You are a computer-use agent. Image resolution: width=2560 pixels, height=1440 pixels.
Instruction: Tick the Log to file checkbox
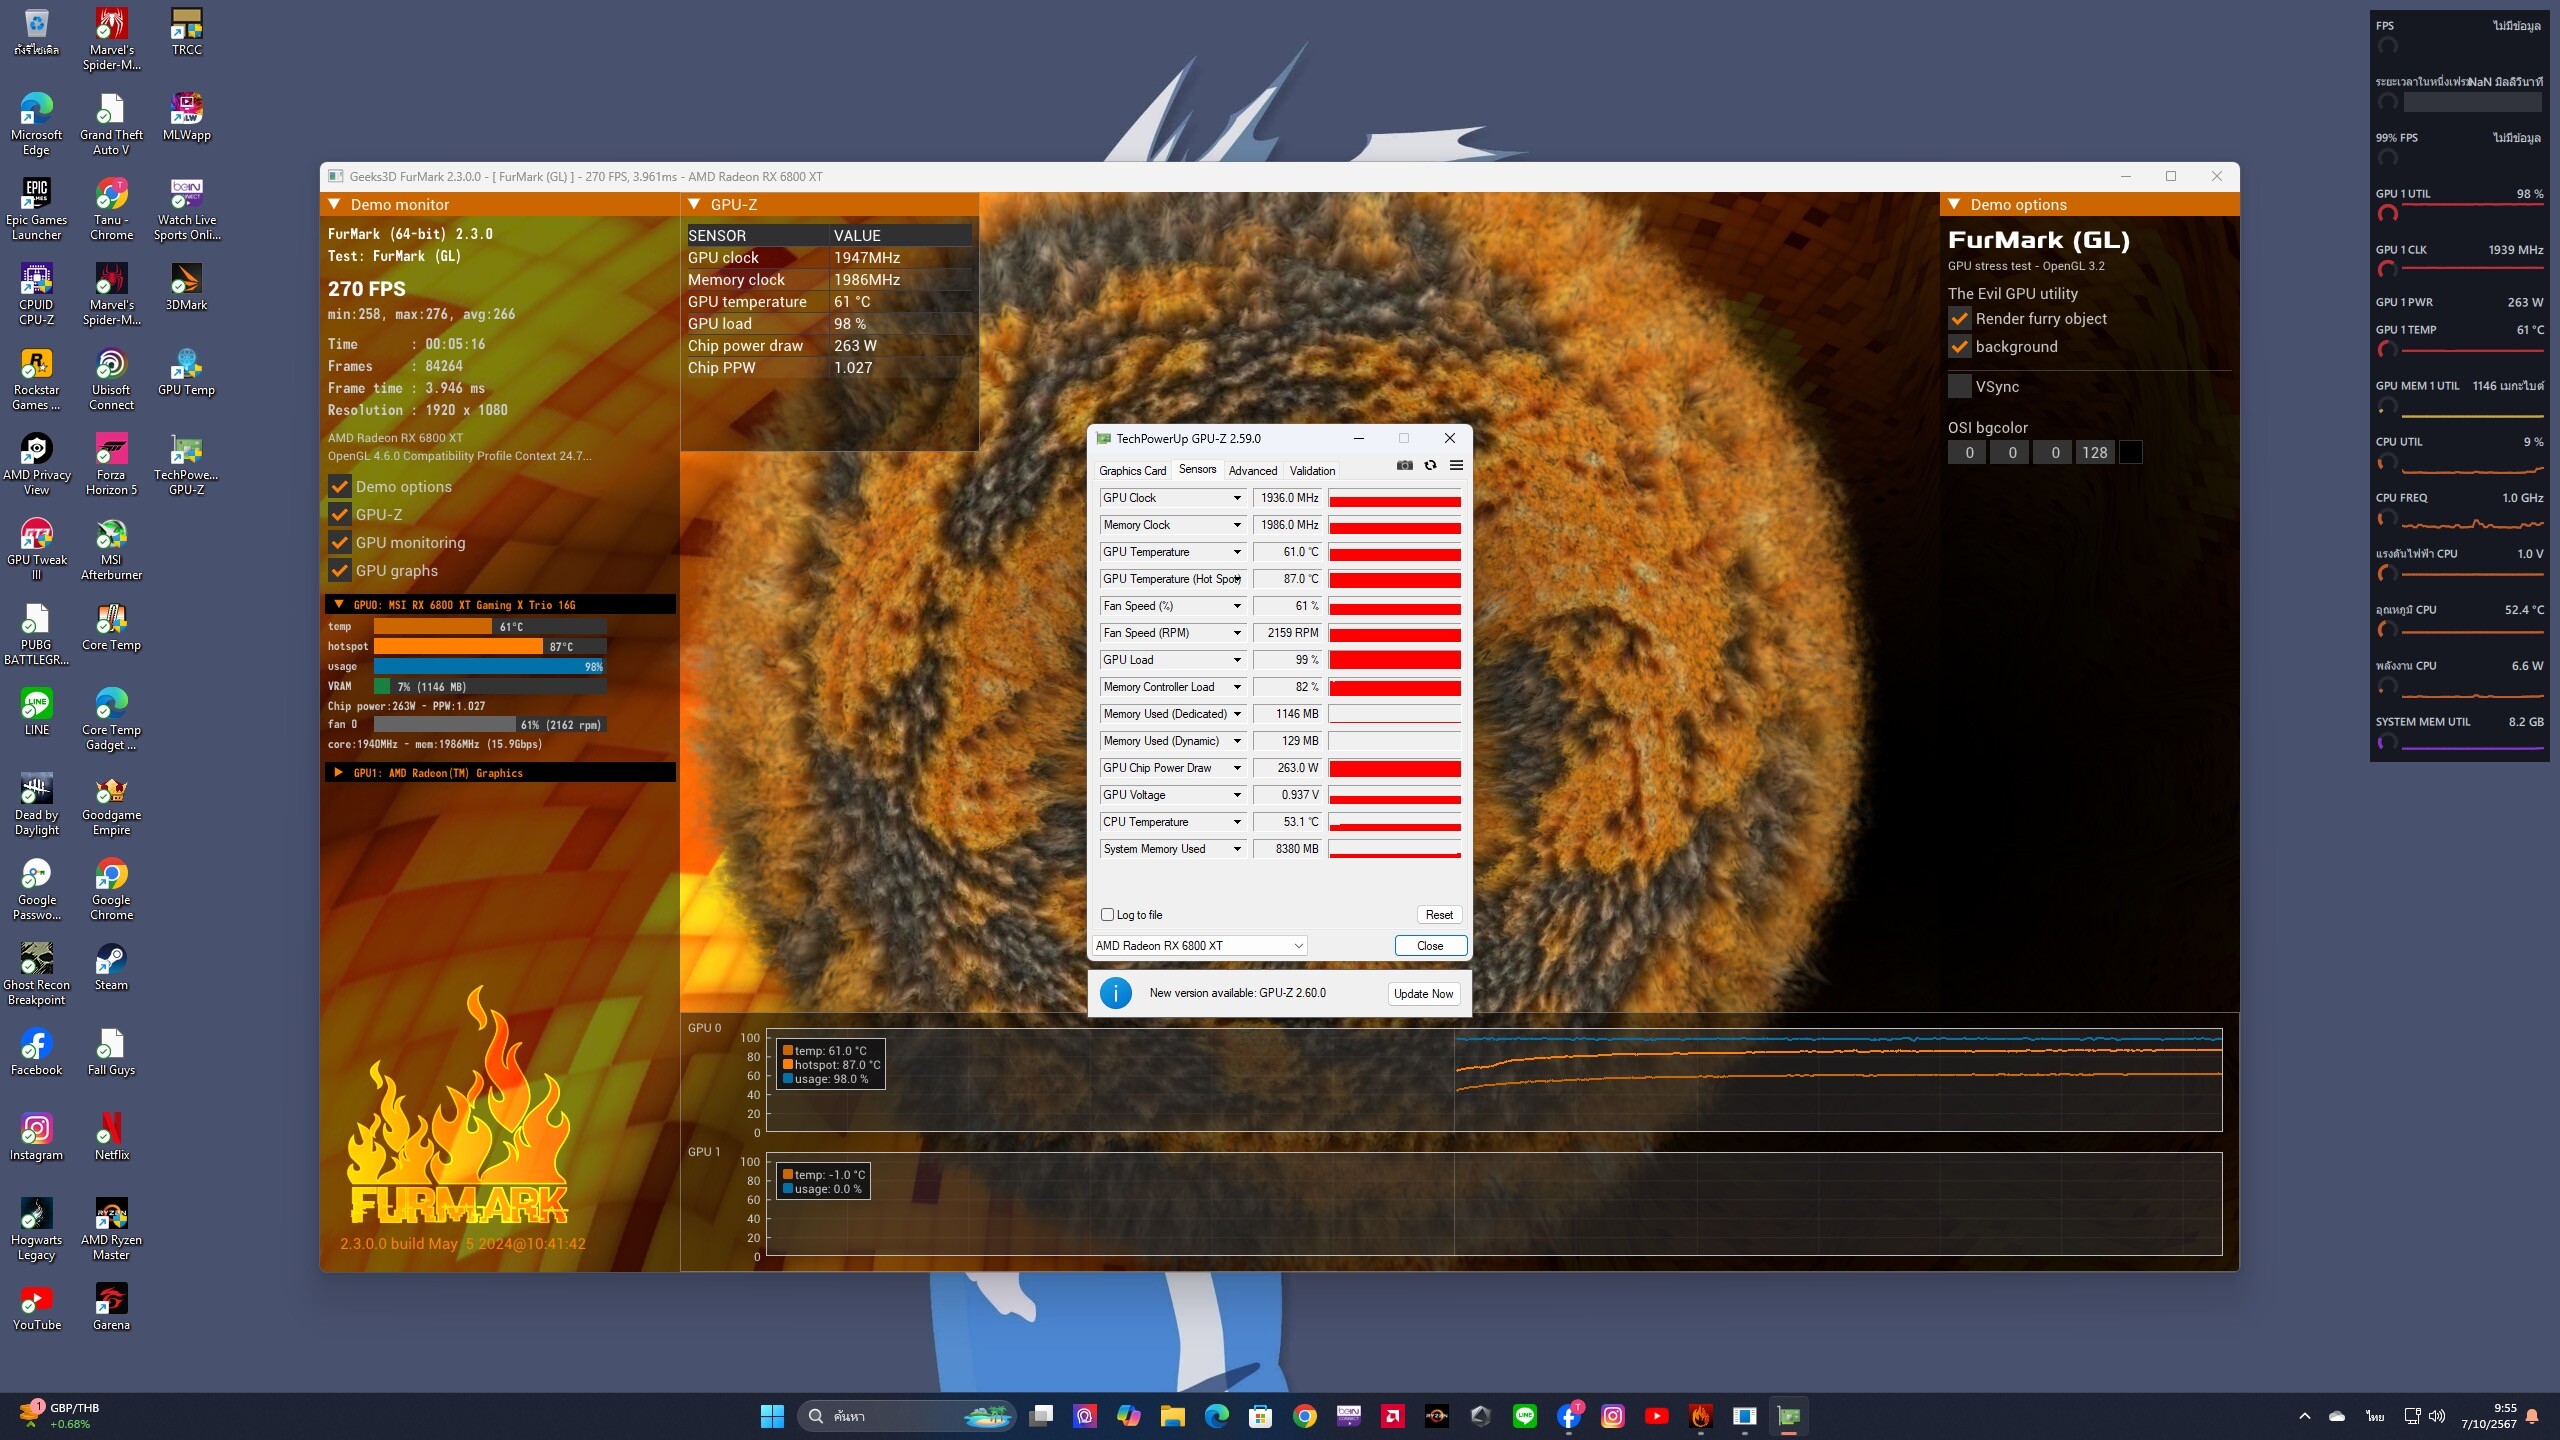click(1108, 915)
